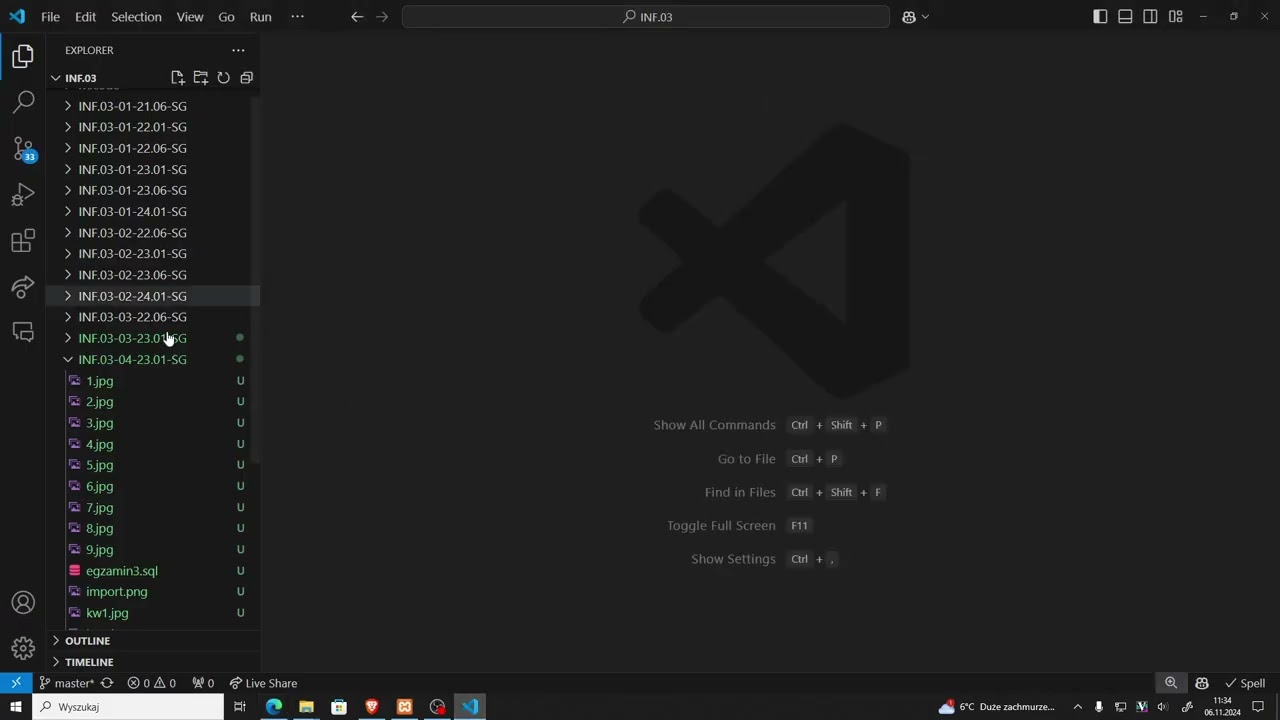Open the Run menu
Image resolution: width=1280 pixels, height=720 pixels.
tap(261, 17)
